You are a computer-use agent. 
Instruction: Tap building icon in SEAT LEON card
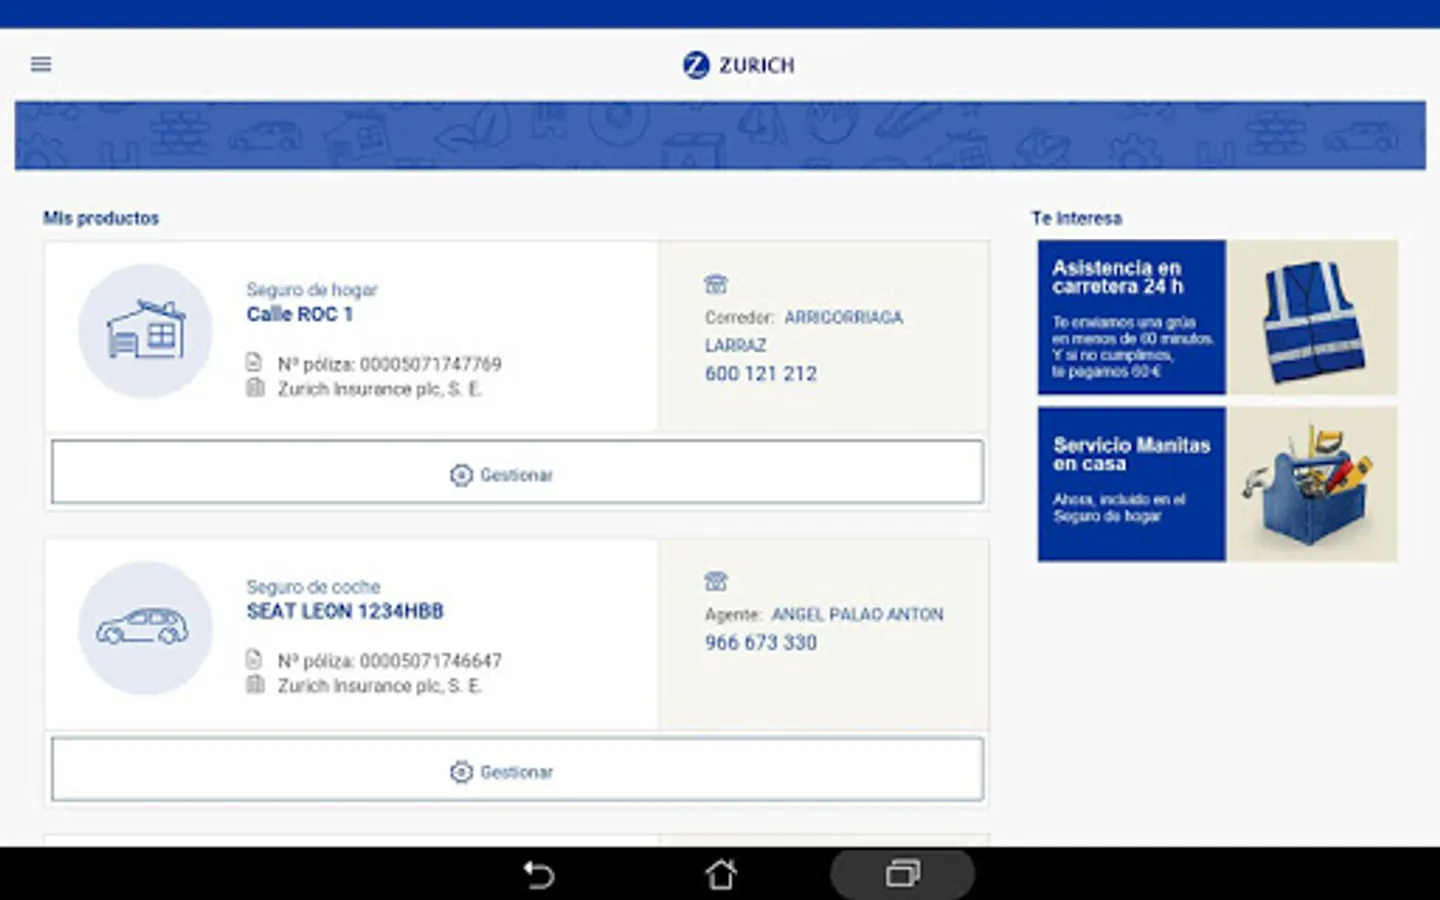click(x=255, y=684)
